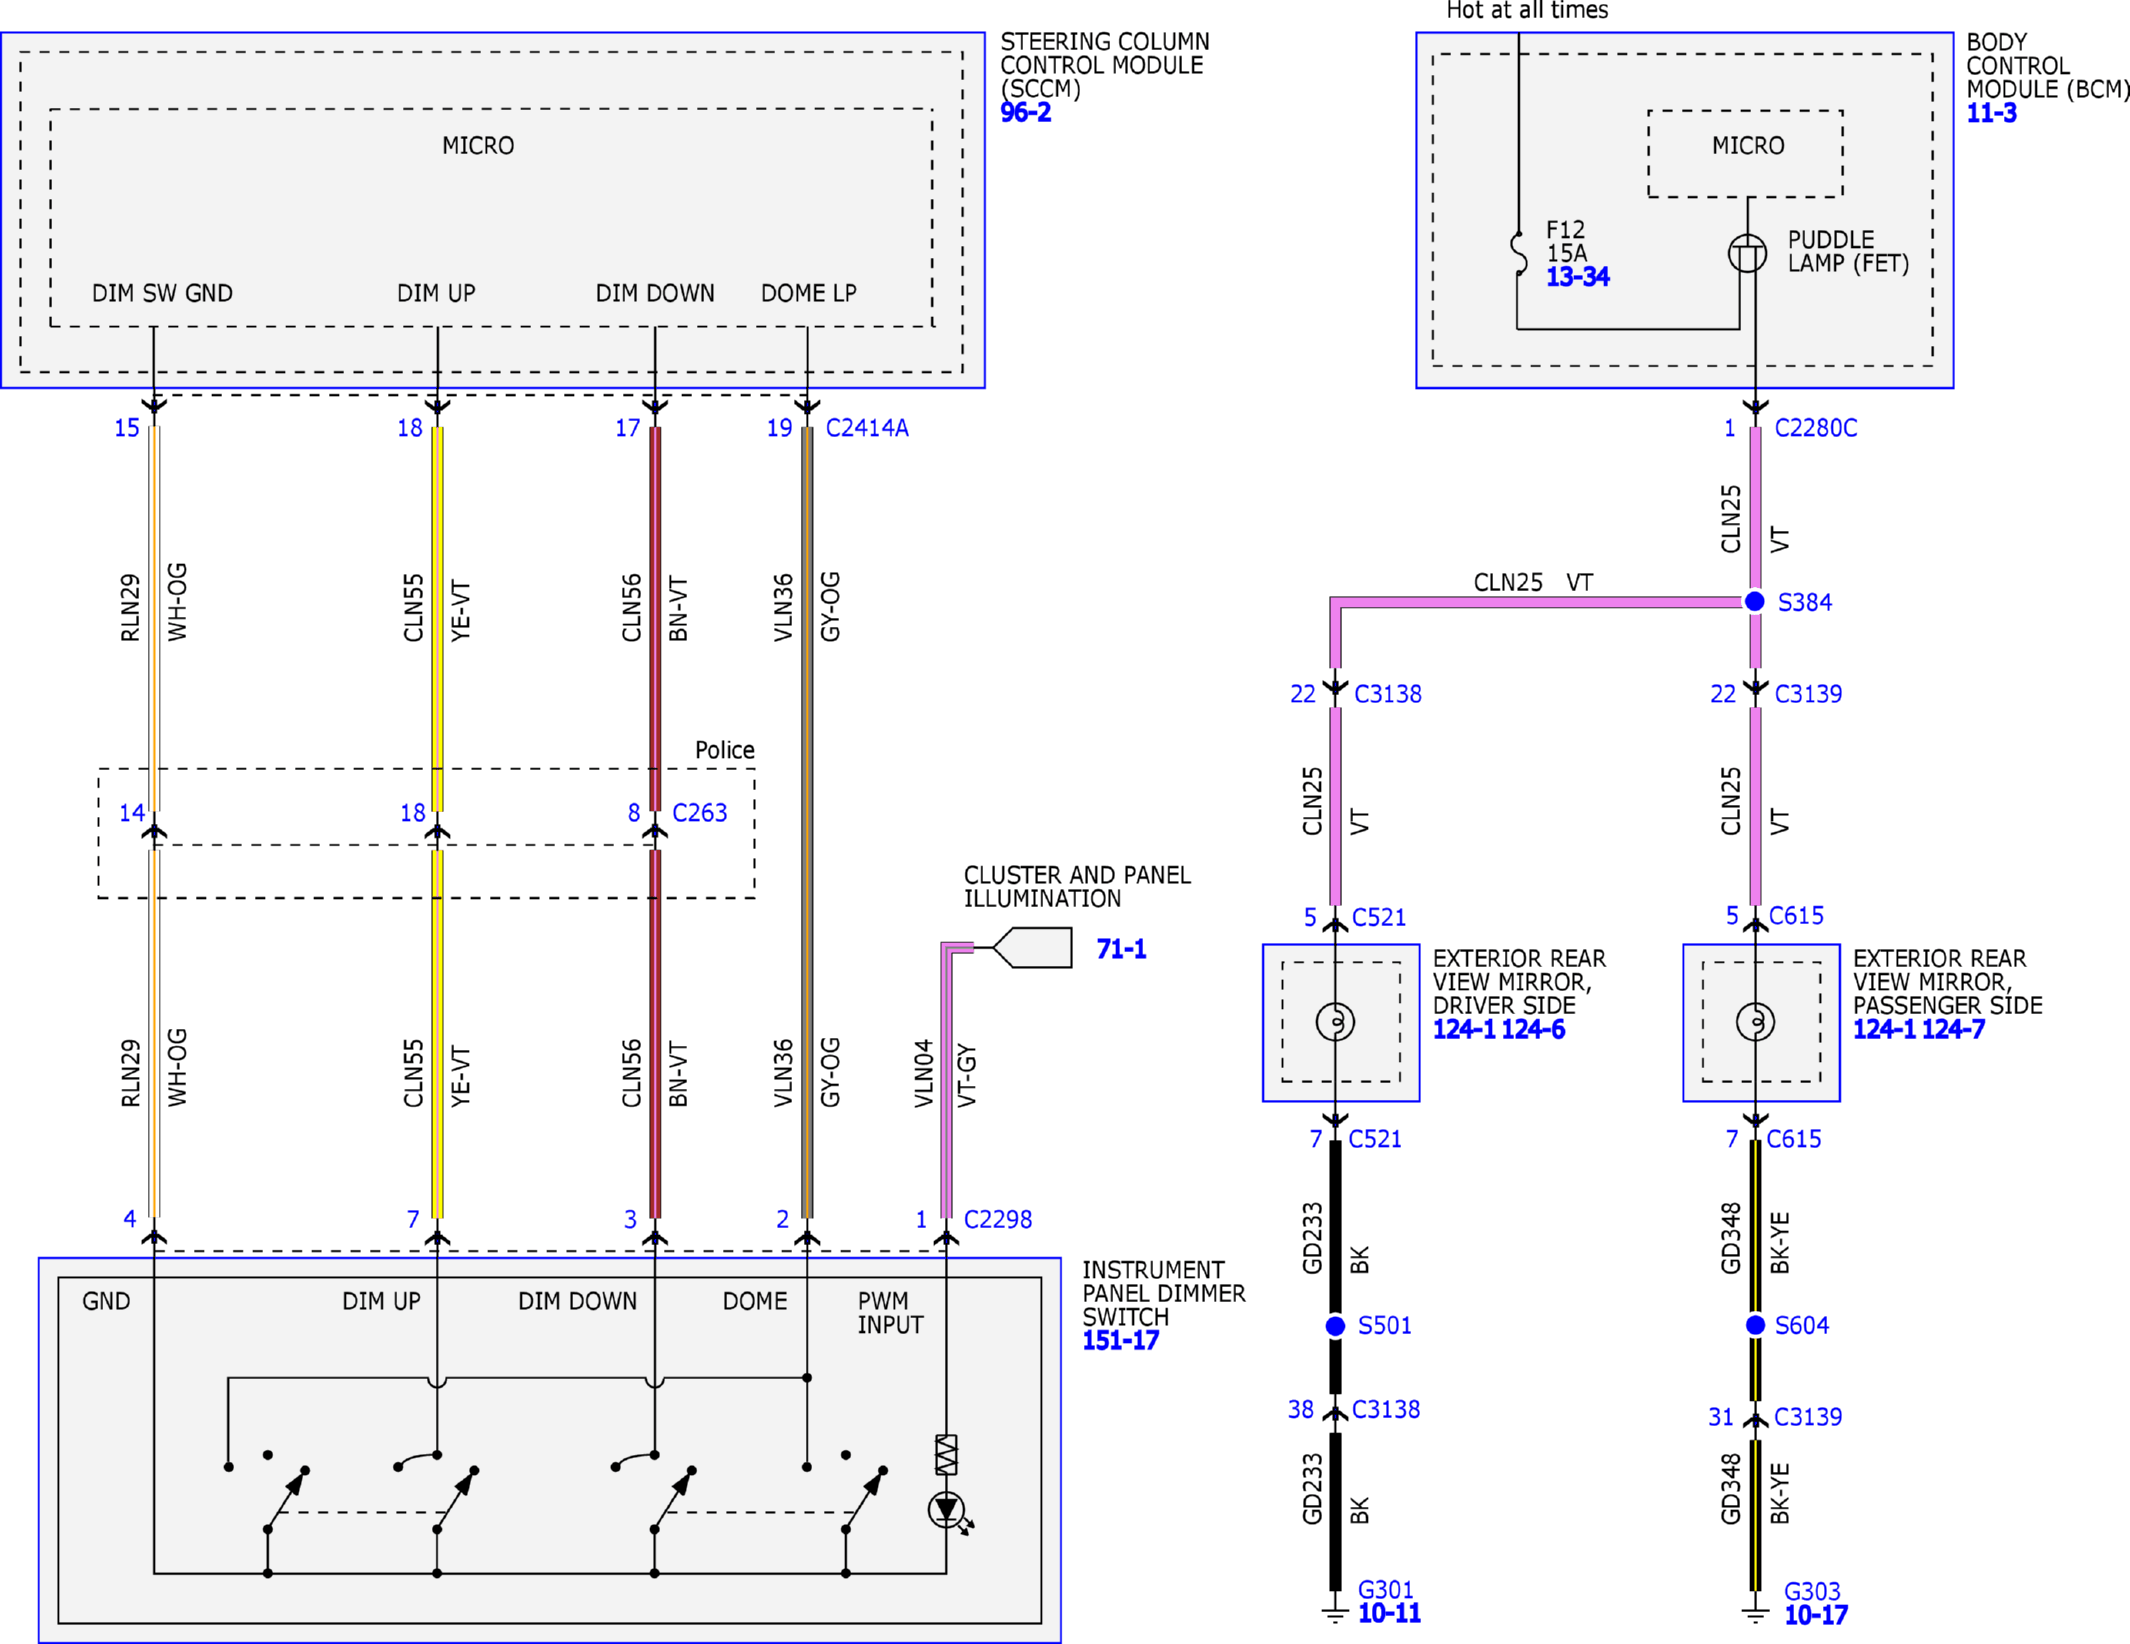
Task: Click the violet CLN25 VT horizontal wire
Action: (1540, 602)
